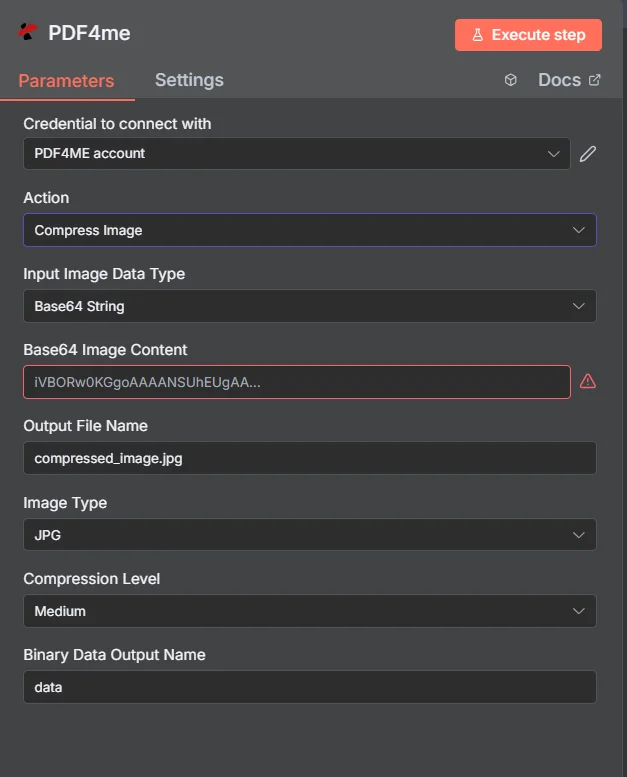Expand the Action dropdown showing Compress Image
Viewport: 627px width, 777px height.
coord(310,230)
